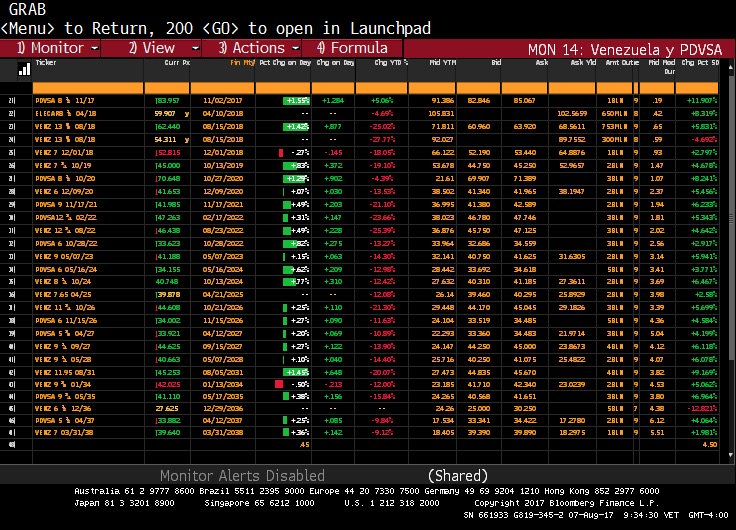
Task: Select ELECAR8 ½ 04/18 ticker
Action: pyautogui.click(x=65, y=114)
